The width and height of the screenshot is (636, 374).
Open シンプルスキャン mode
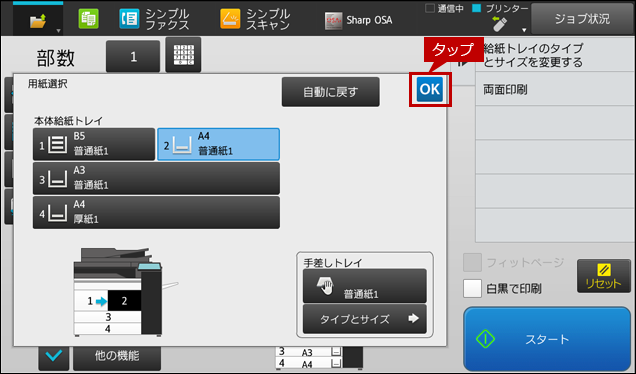pyautogui.click(x=255, y=19)
